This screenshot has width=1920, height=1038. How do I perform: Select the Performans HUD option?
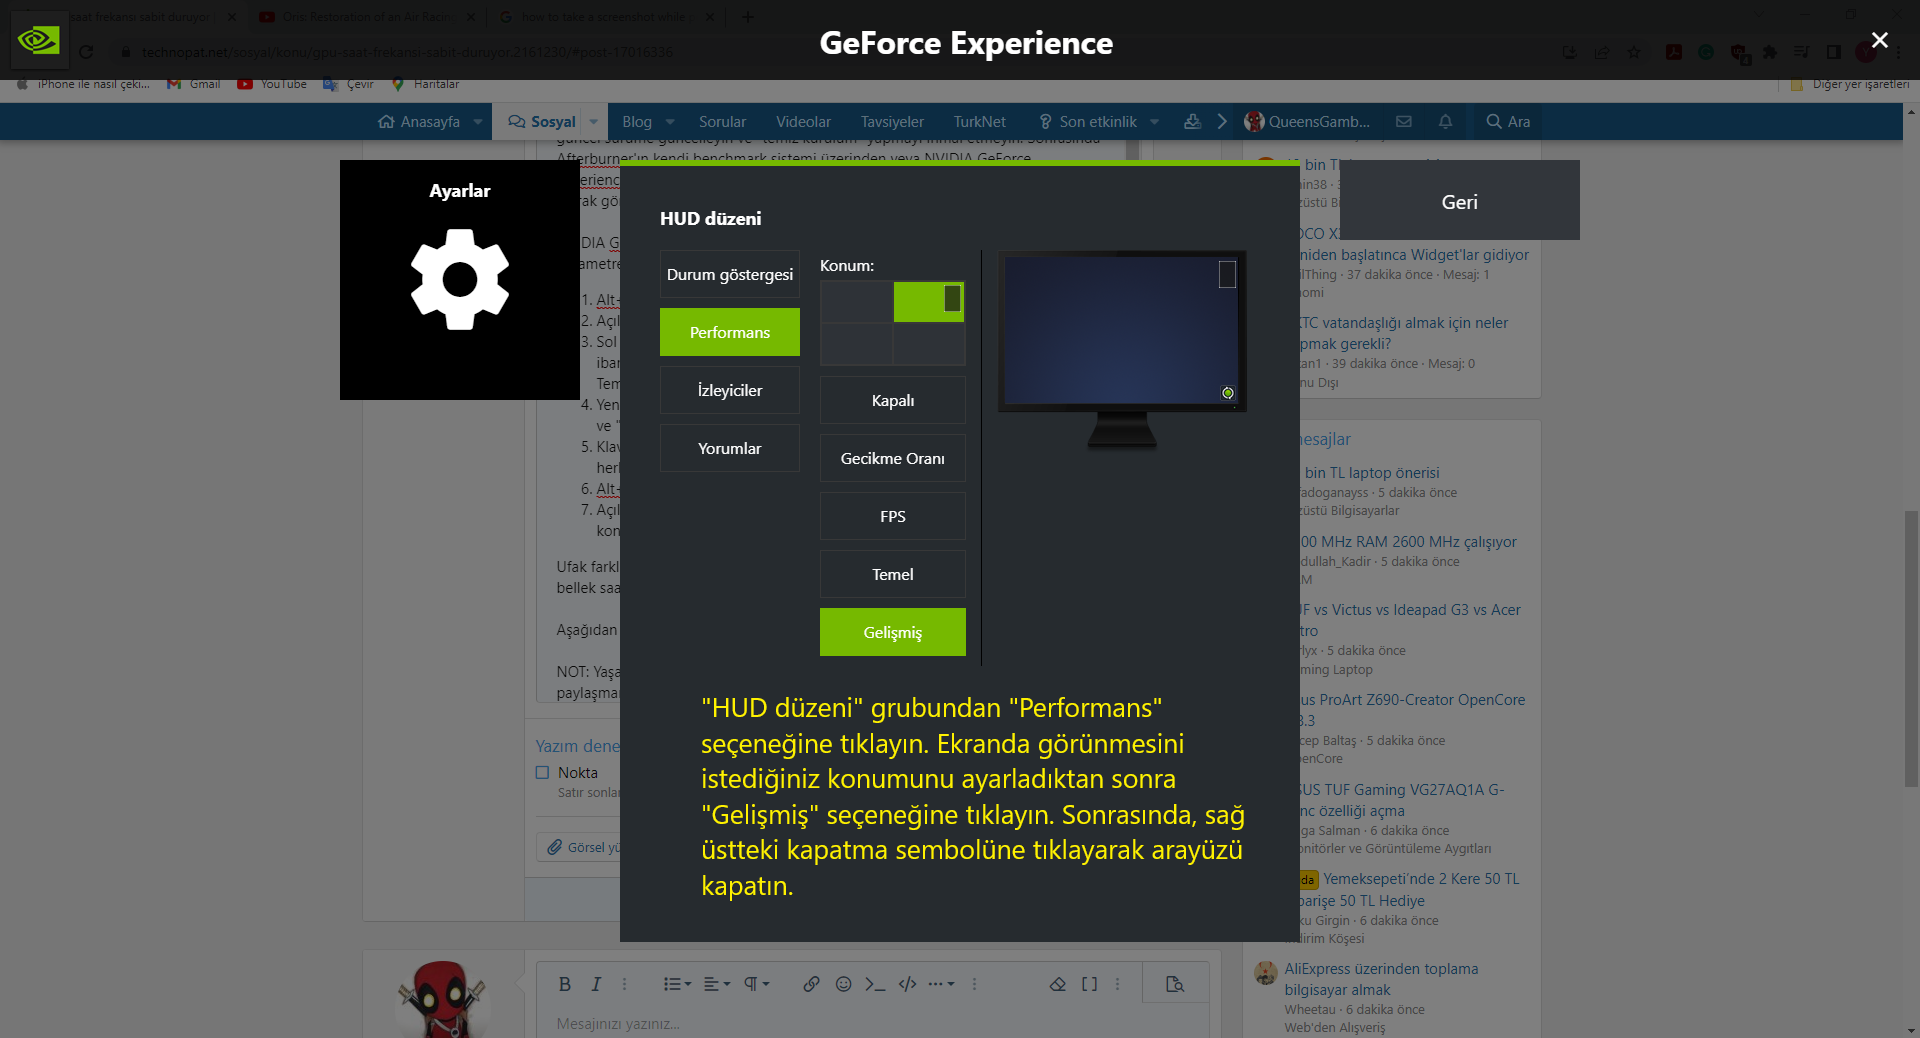pyautogui.click(x=730, y=332)
